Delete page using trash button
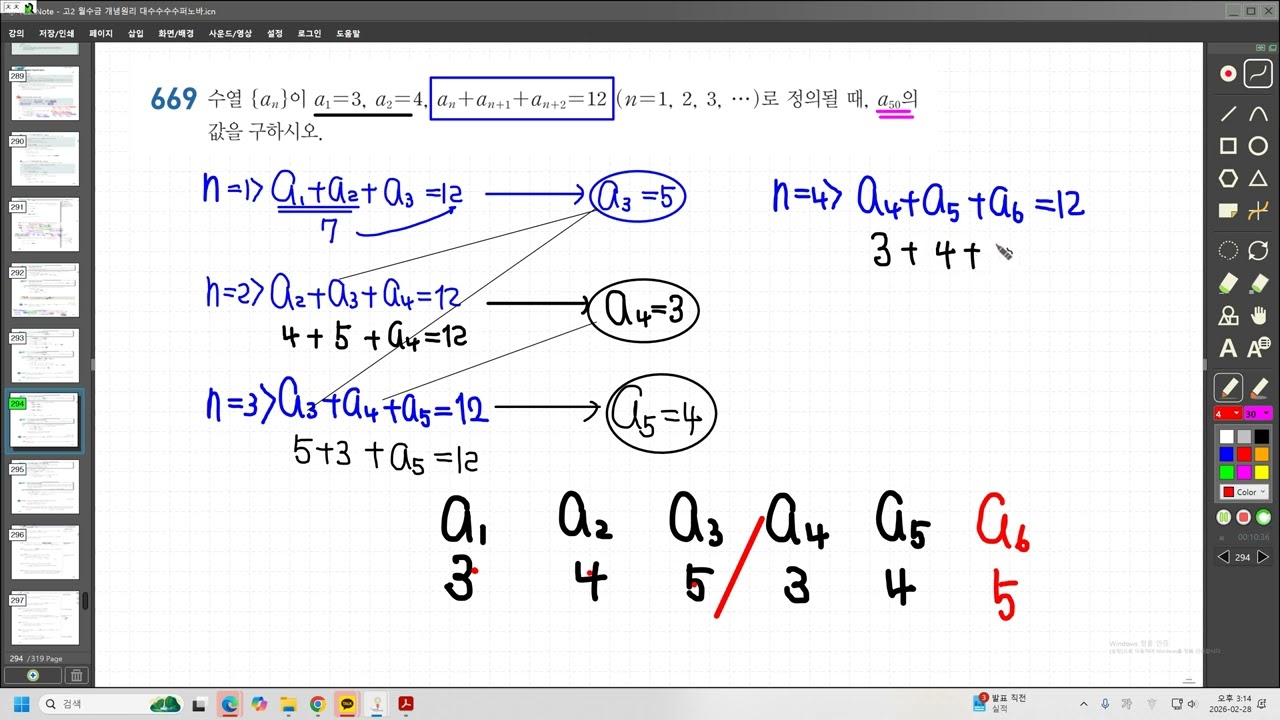1280x720 pixels. pos(77,676)
